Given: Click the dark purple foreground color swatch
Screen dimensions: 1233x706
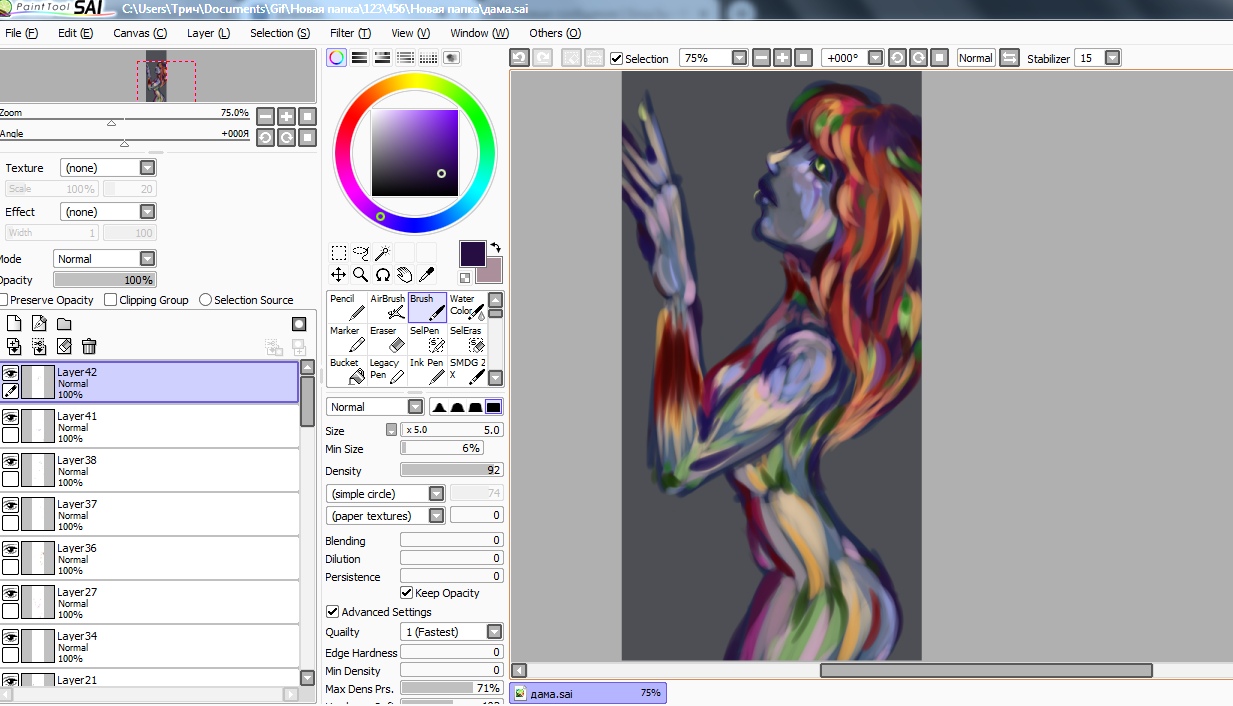Looking at the screenshot, I should point(473,254).
